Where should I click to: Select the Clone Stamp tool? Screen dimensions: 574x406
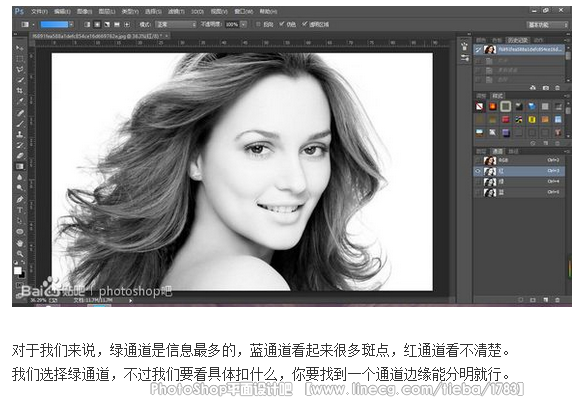coord(19,134)
